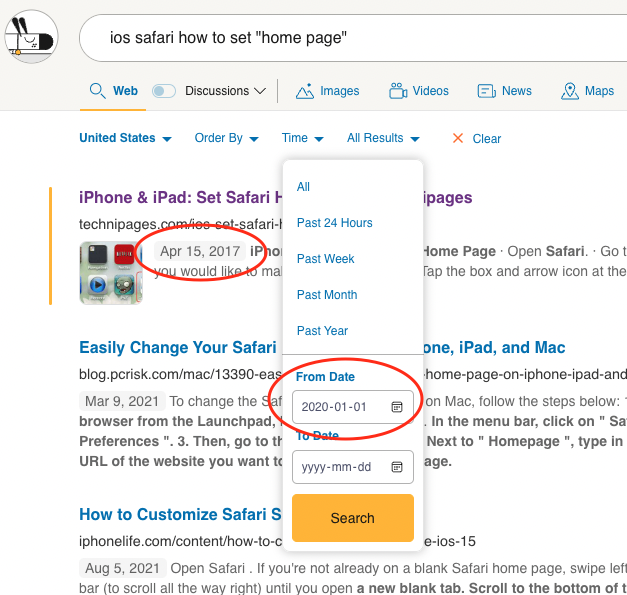The width and height of the screenshot is (627, 595).
Task: Click the technipages result thumbnail image
Action: pyautogui.click(x=110, y=272)
